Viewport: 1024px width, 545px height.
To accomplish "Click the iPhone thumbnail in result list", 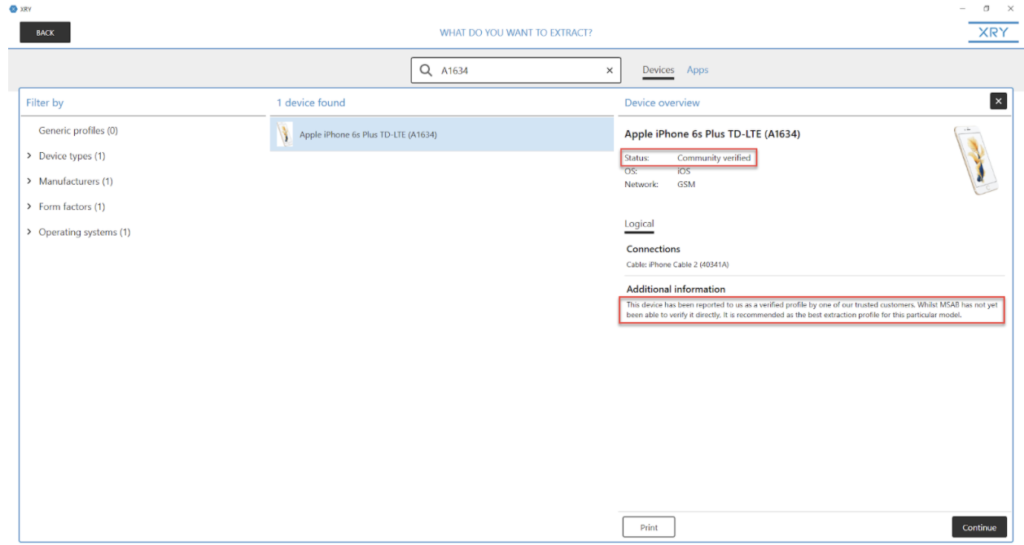I will click(285, 134).
